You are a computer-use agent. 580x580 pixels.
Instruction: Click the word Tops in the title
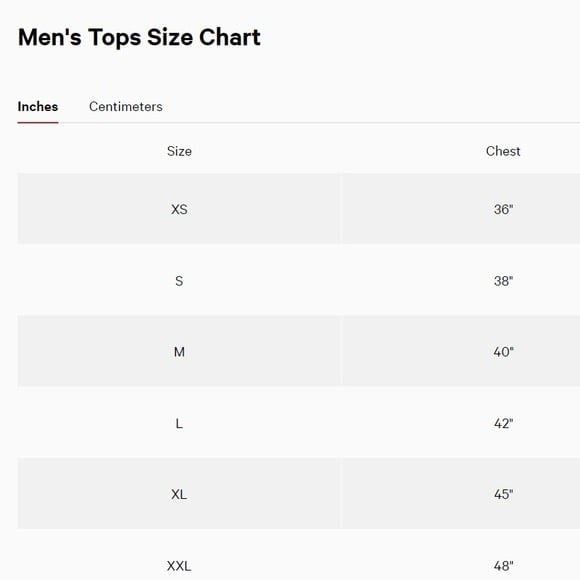(115, 38)
